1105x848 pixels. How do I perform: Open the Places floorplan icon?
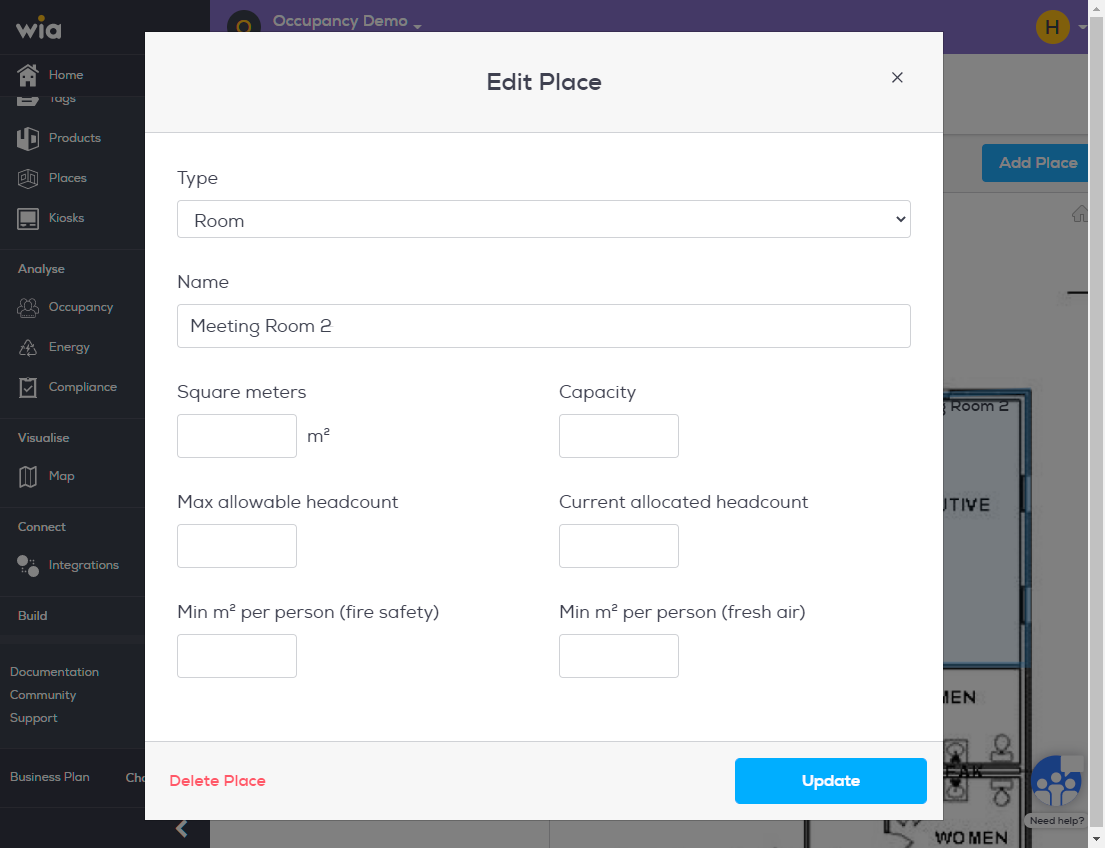[x=27, y=178]
